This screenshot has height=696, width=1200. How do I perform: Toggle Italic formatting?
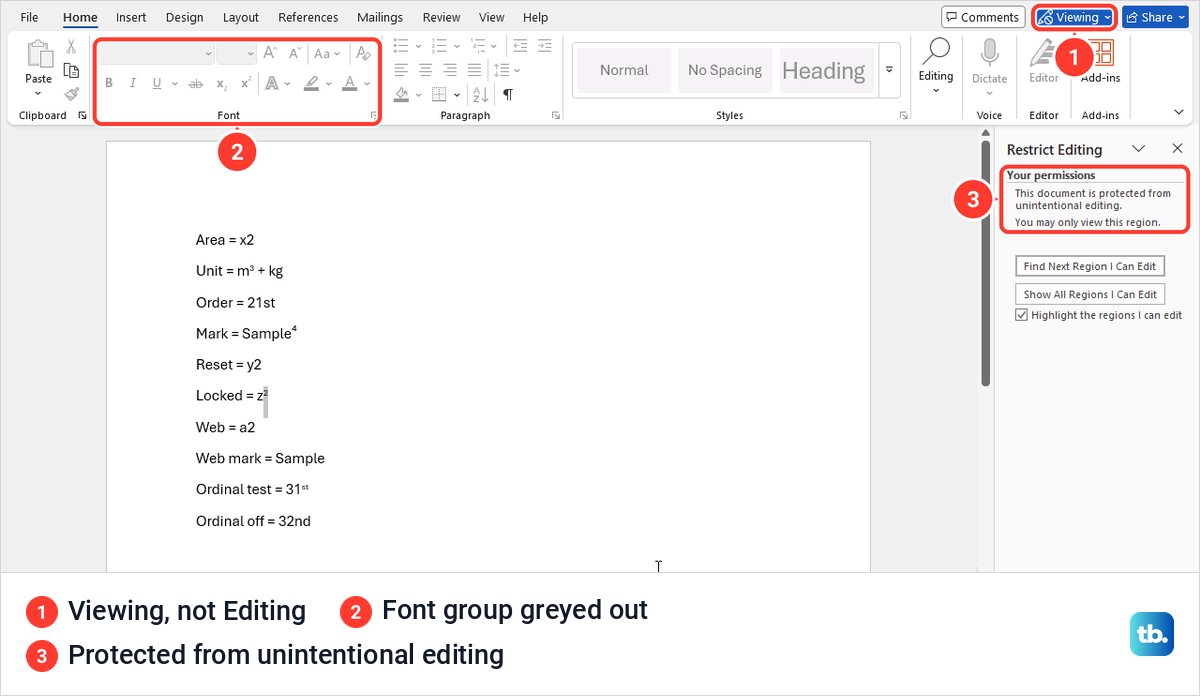click(133, 84)
